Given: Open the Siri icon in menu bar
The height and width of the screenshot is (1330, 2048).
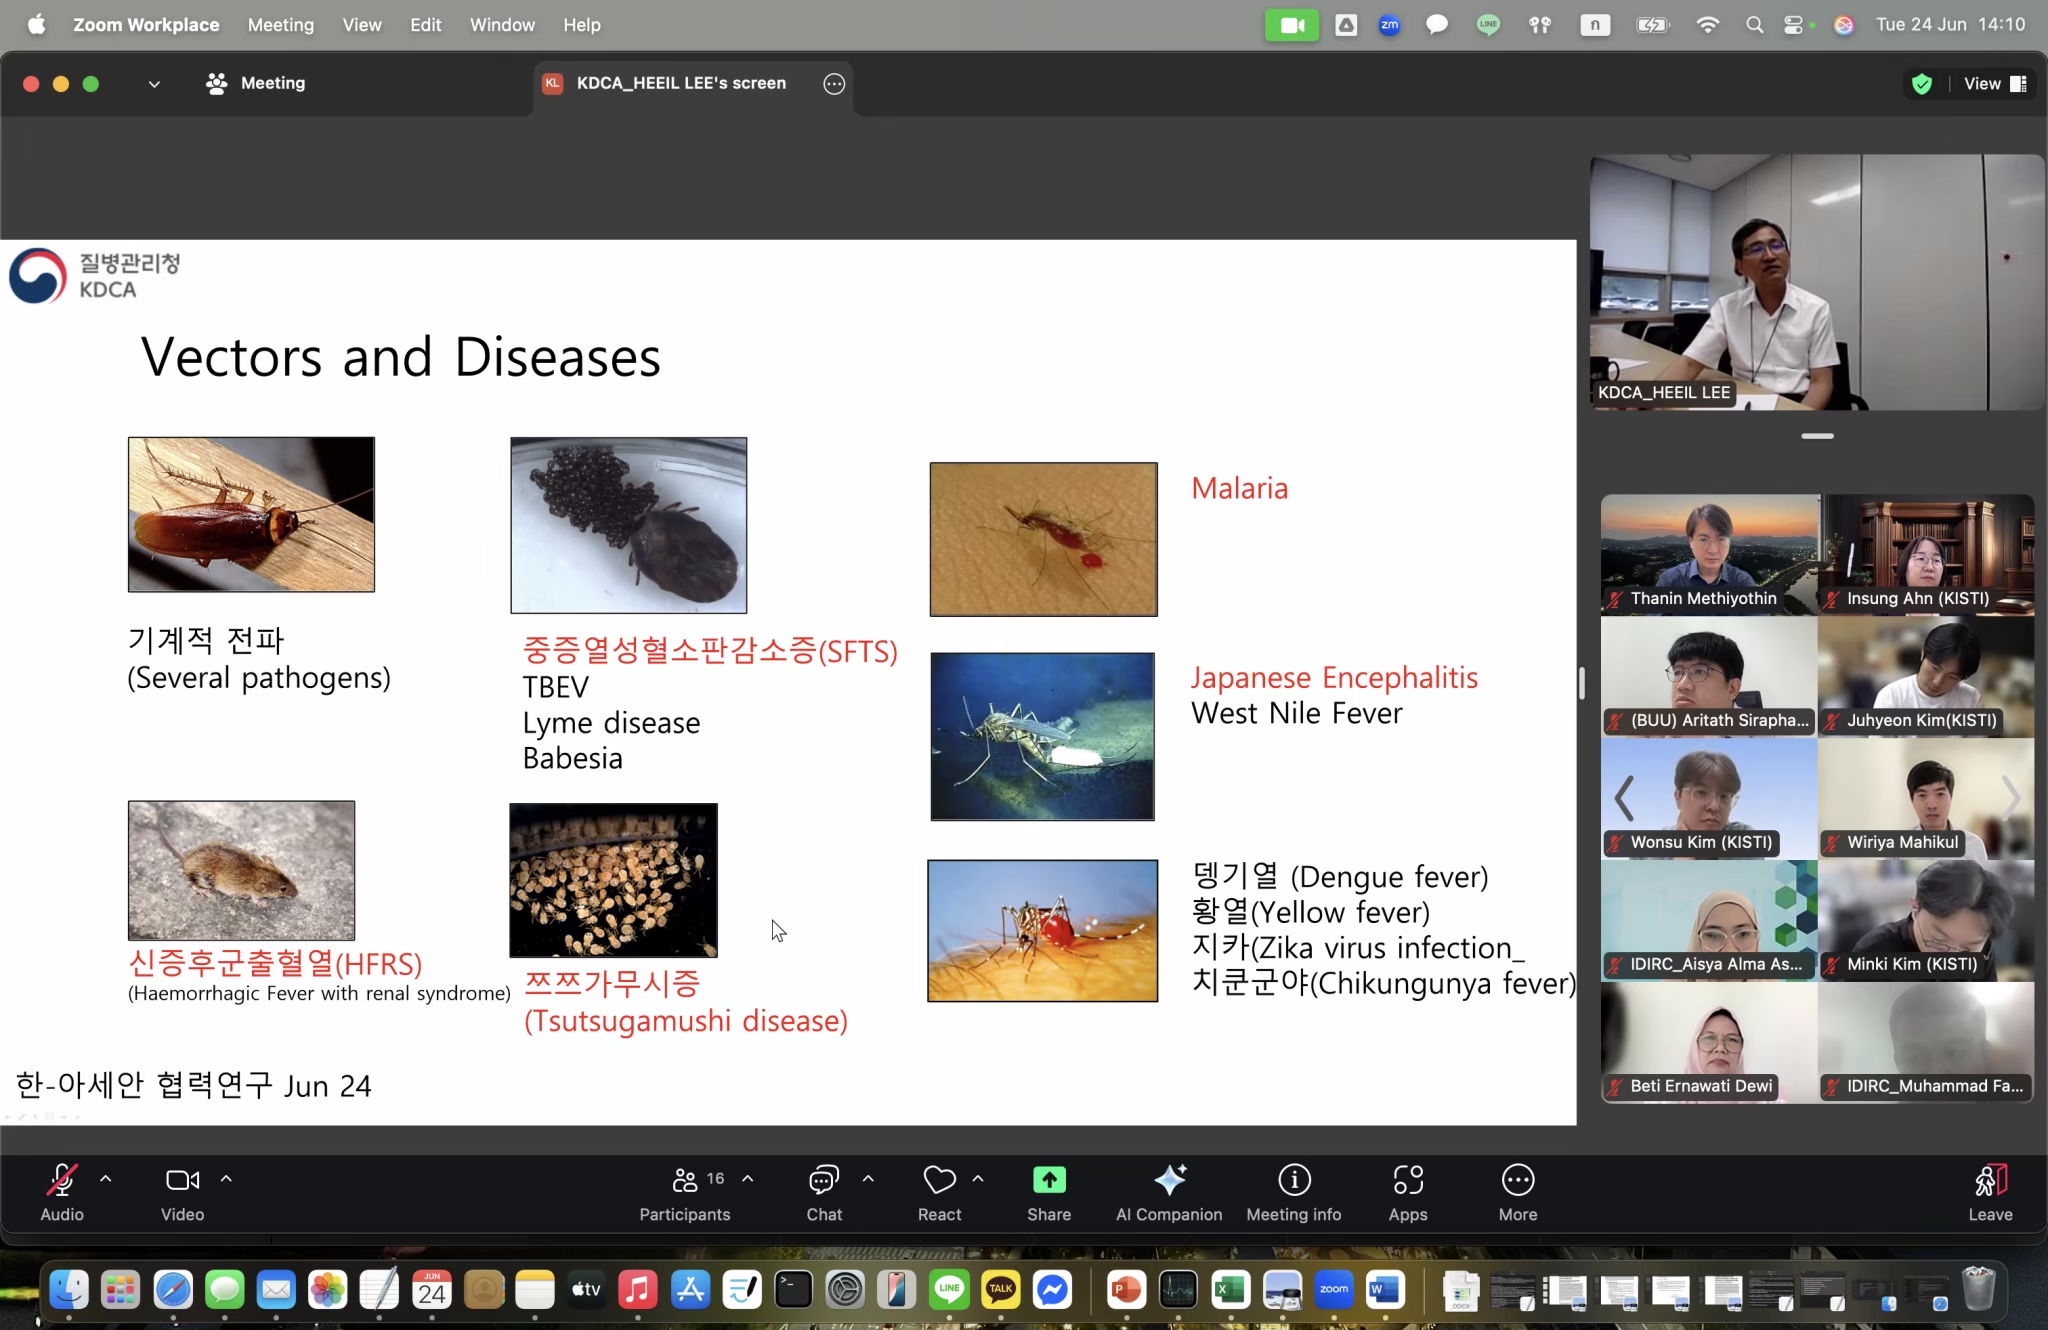Looking at the screenshot, I should tap(1844, 25).
